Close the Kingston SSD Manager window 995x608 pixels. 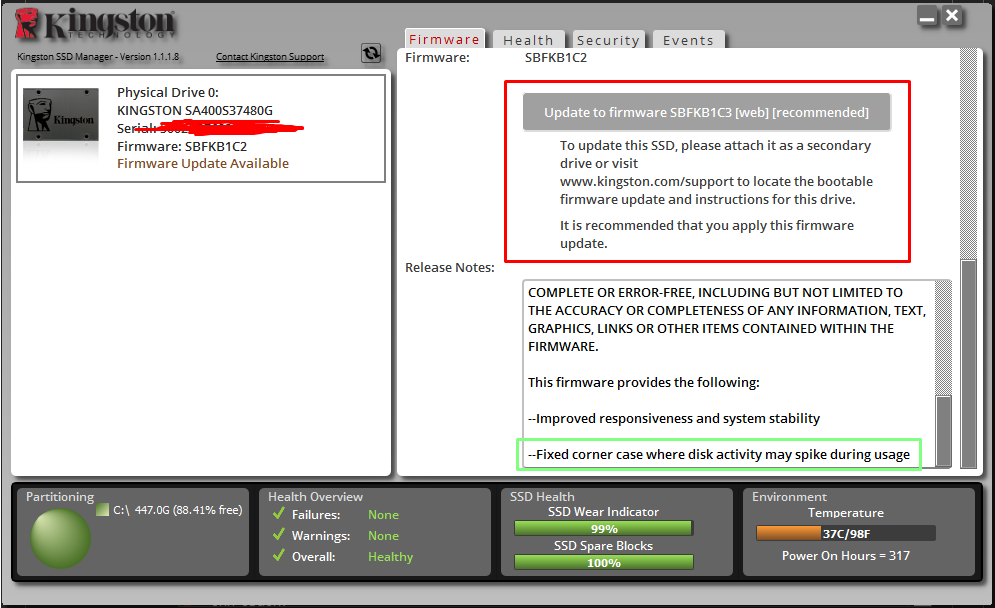click(x=952, y=16)
